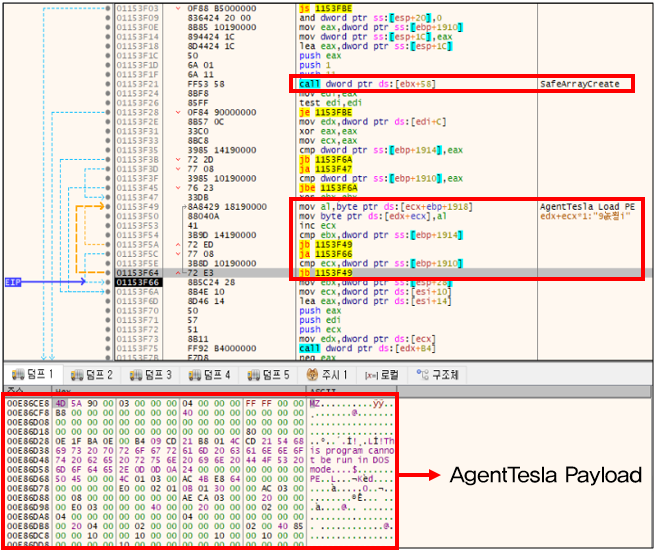This screenshot has width=657, height=551.
Task: Select instruction call dword ptr ds:[edx+B4]
Action: (x=367, y=348)
